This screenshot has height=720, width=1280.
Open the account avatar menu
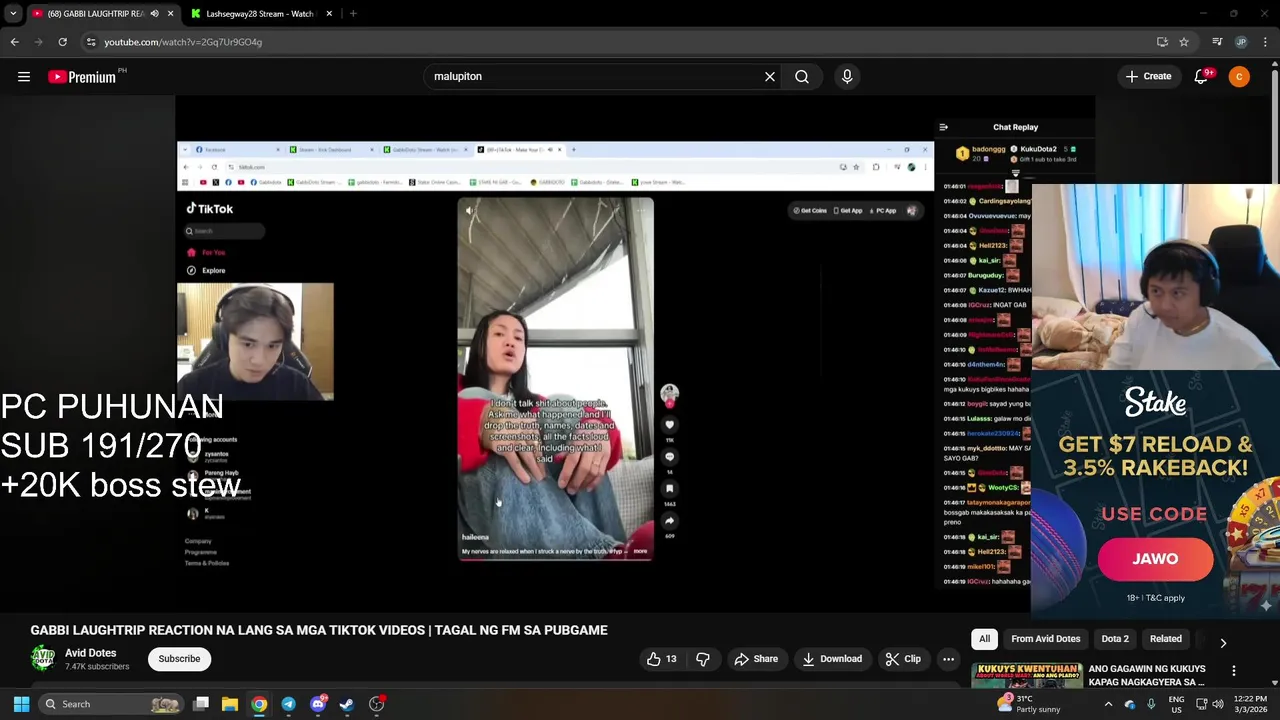pyautogui.click(x=1239, y=77)
